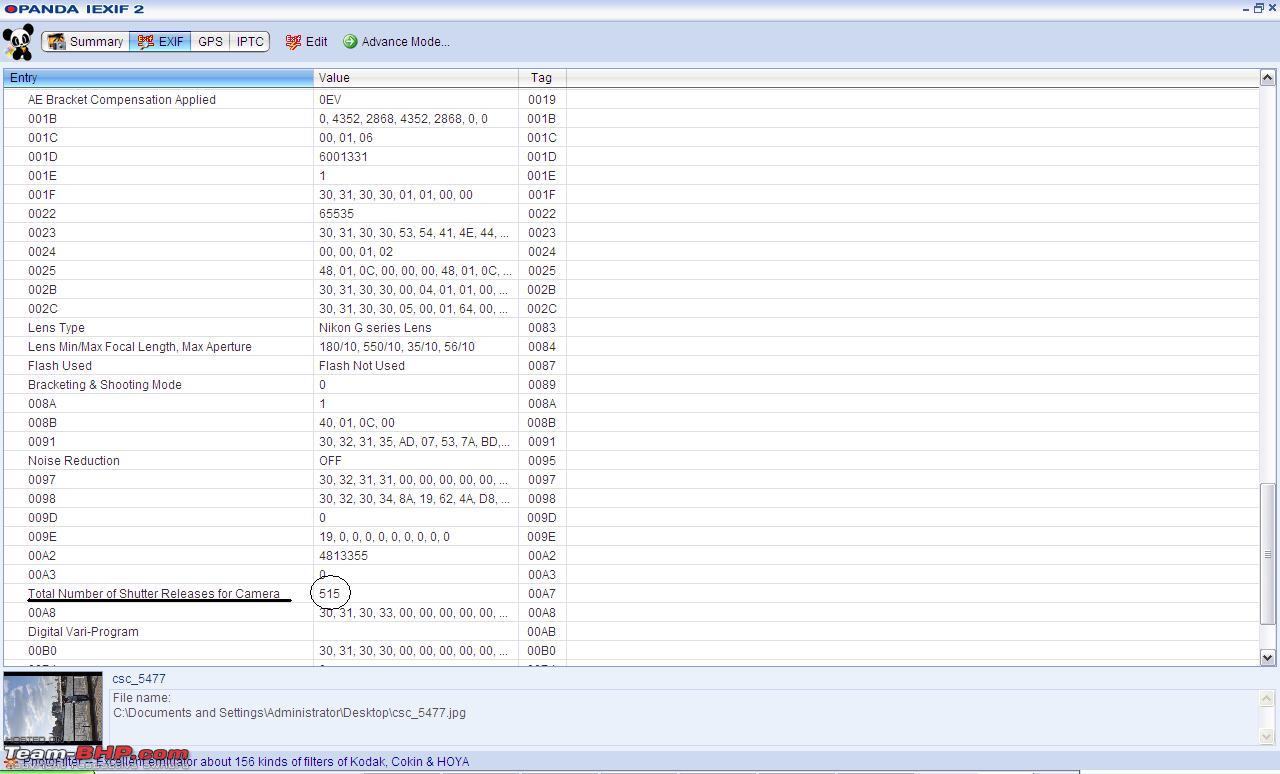
Task: Click the value Flash Not Used
Action: pos(362,366)
